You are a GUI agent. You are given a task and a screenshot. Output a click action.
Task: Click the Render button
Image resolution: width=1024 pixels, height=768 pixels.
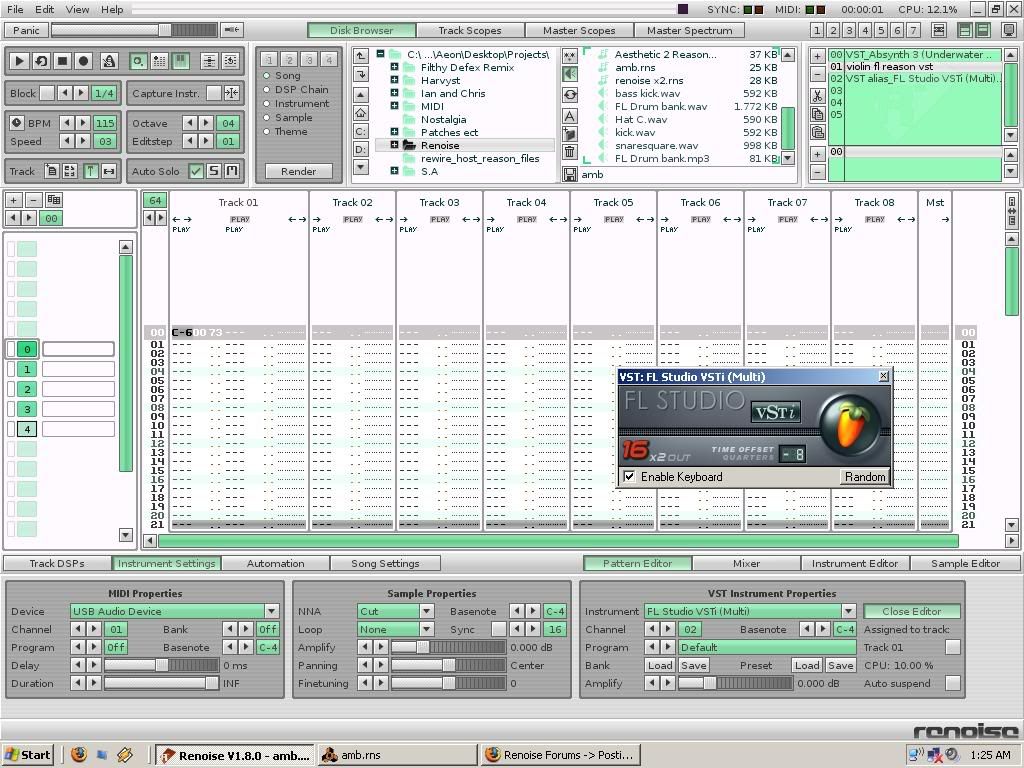pos(298,171)
